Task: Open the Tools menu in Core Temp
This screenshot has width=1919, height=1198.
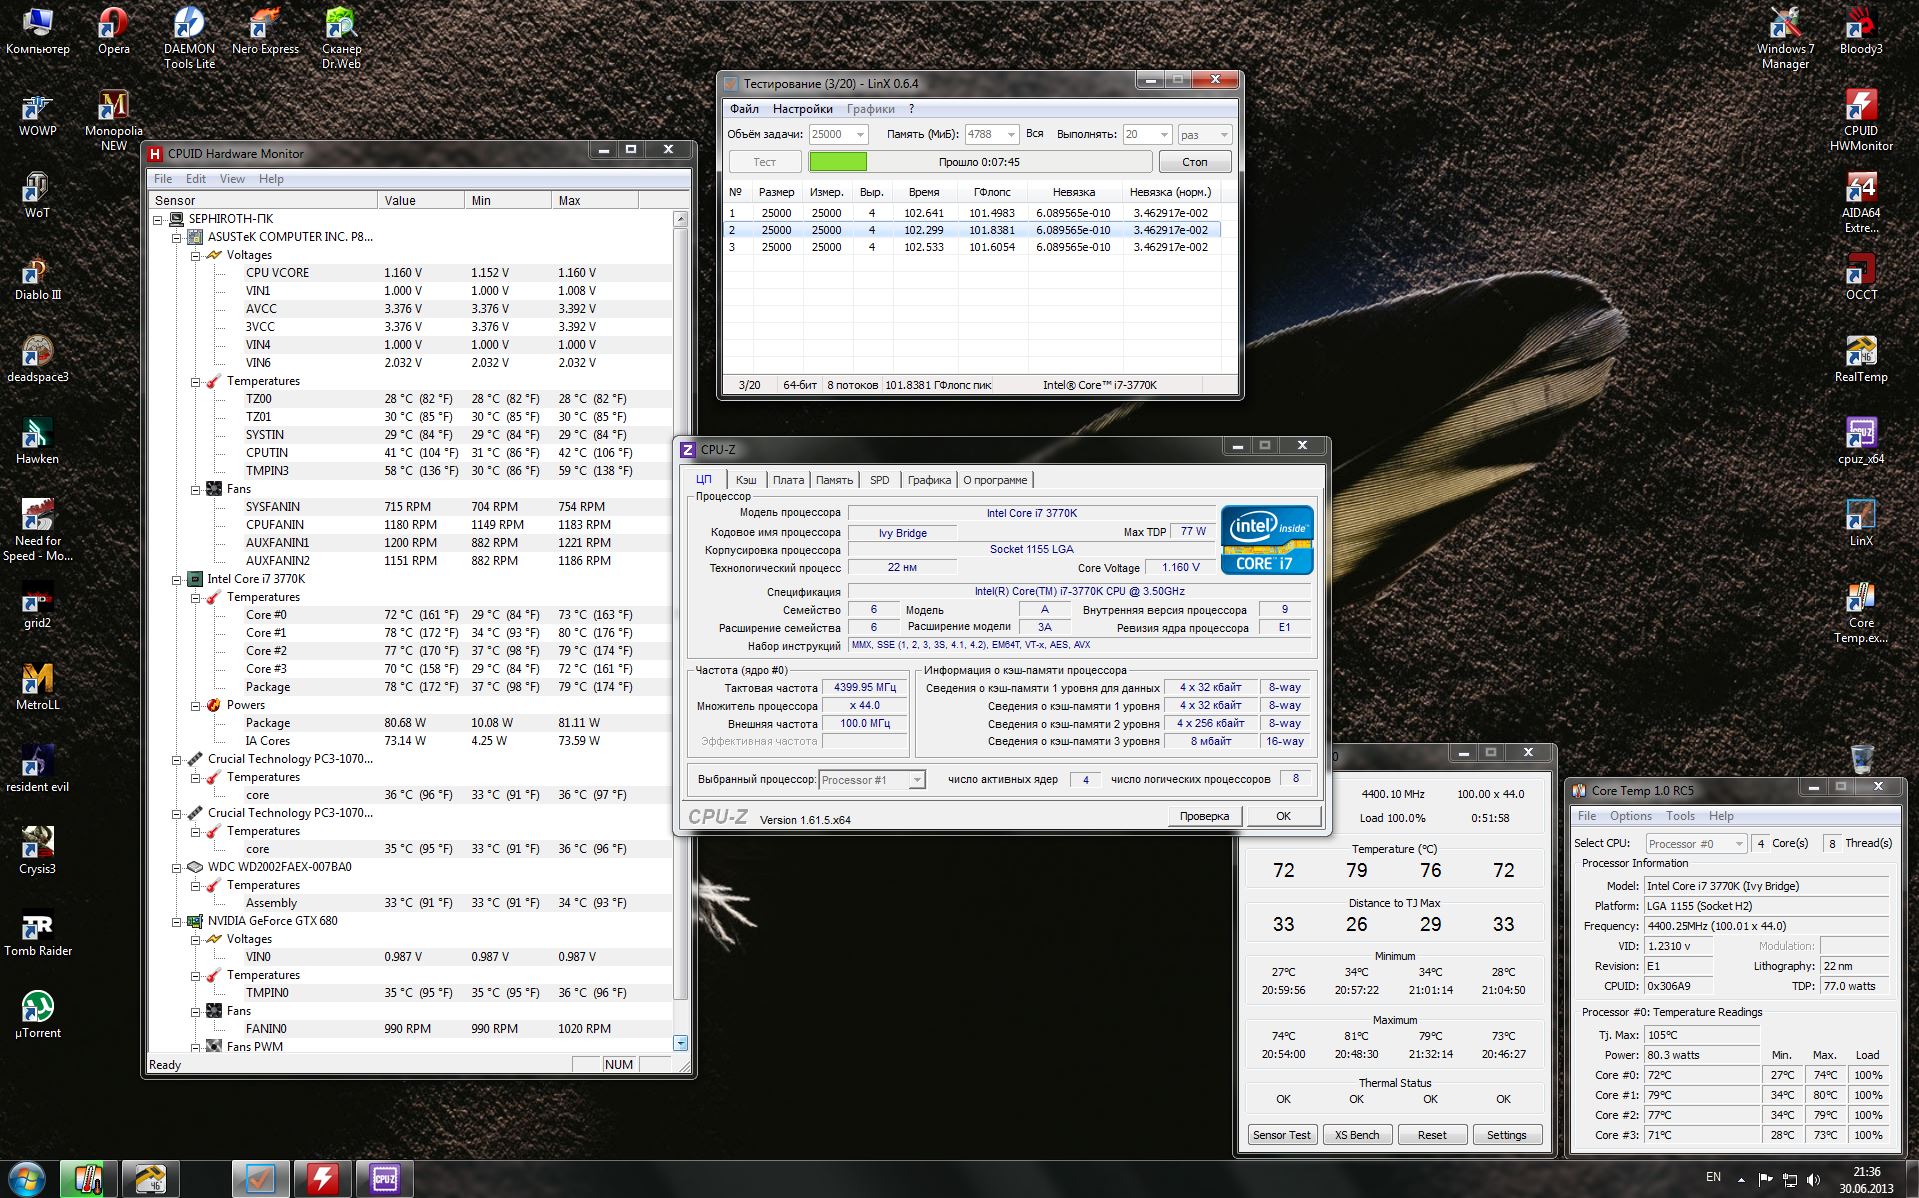Action: pyautogui.click(x=1680, y=816)
